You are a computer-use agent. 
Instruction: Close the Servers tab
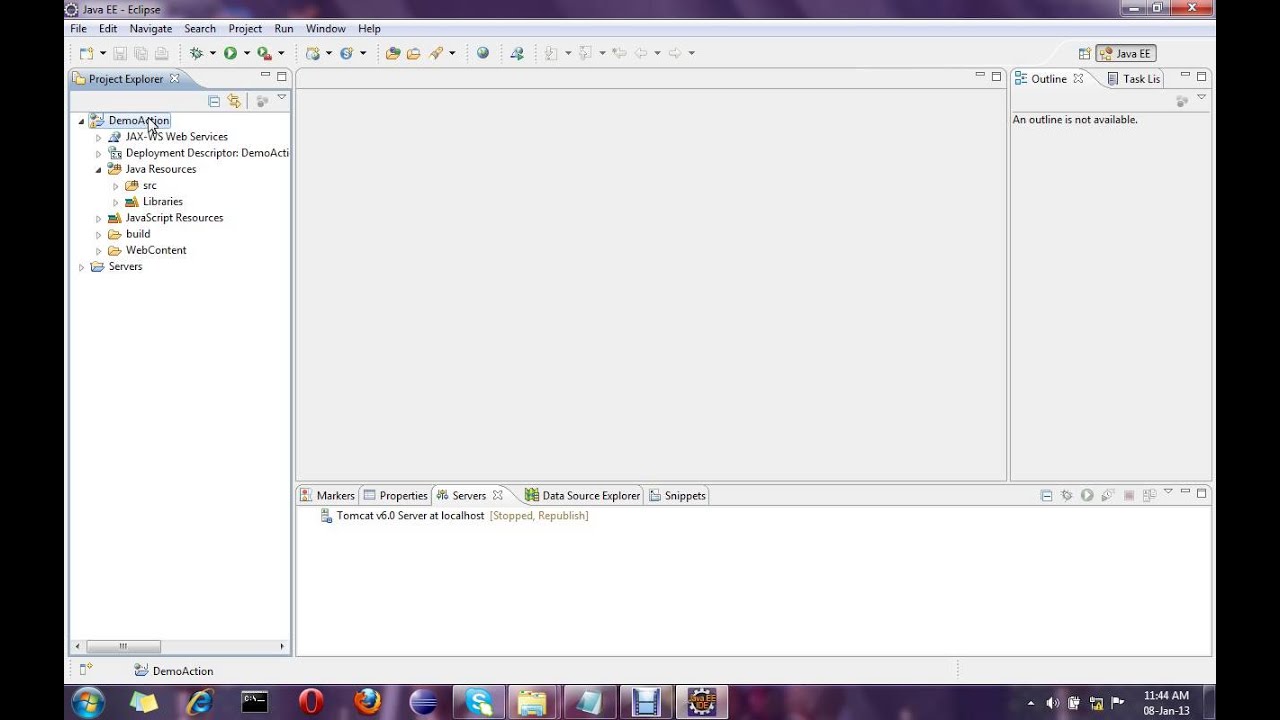coord(497,495)
